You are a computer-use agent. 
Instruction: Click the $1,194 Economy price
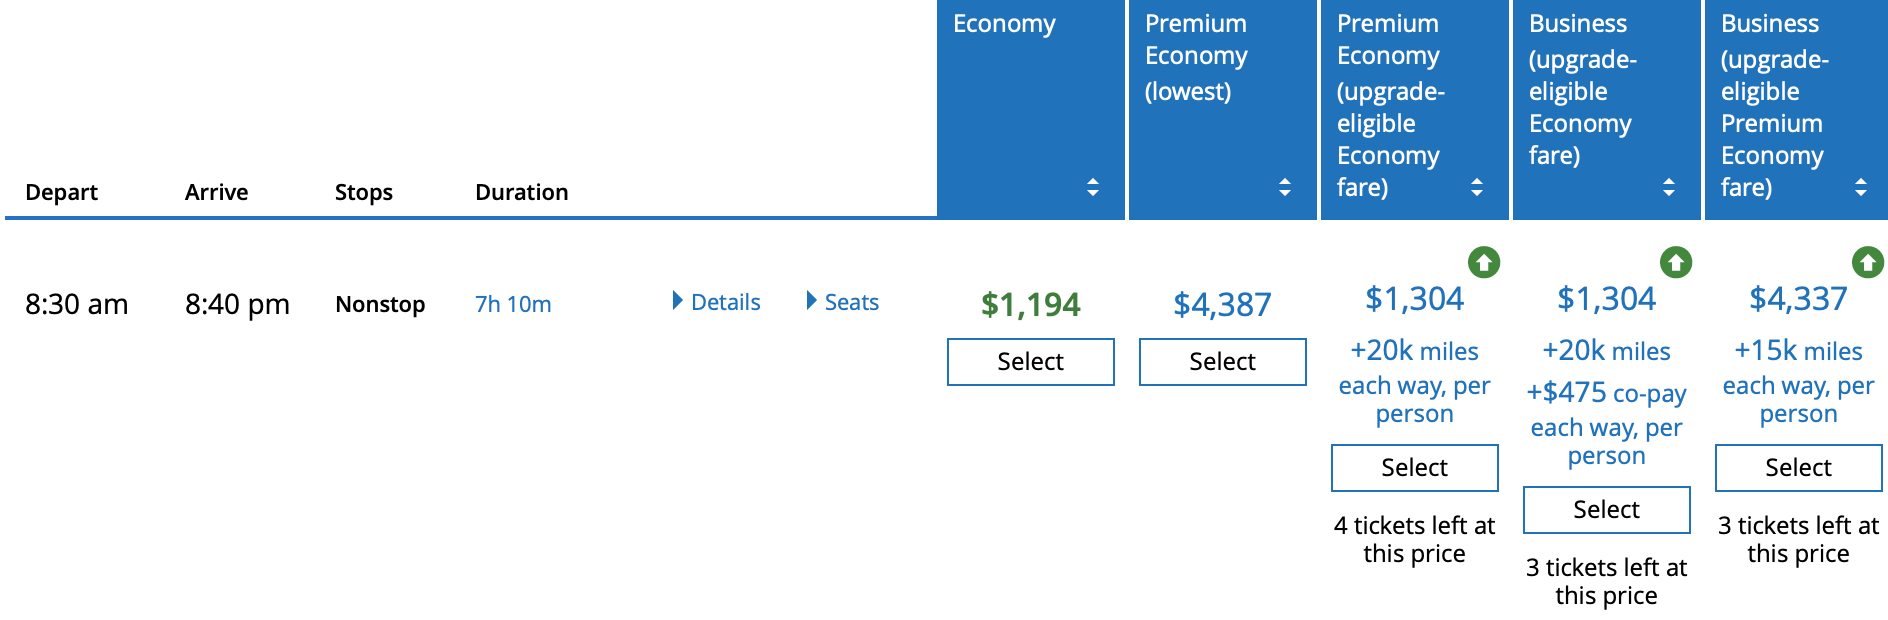pos(1030,304)
